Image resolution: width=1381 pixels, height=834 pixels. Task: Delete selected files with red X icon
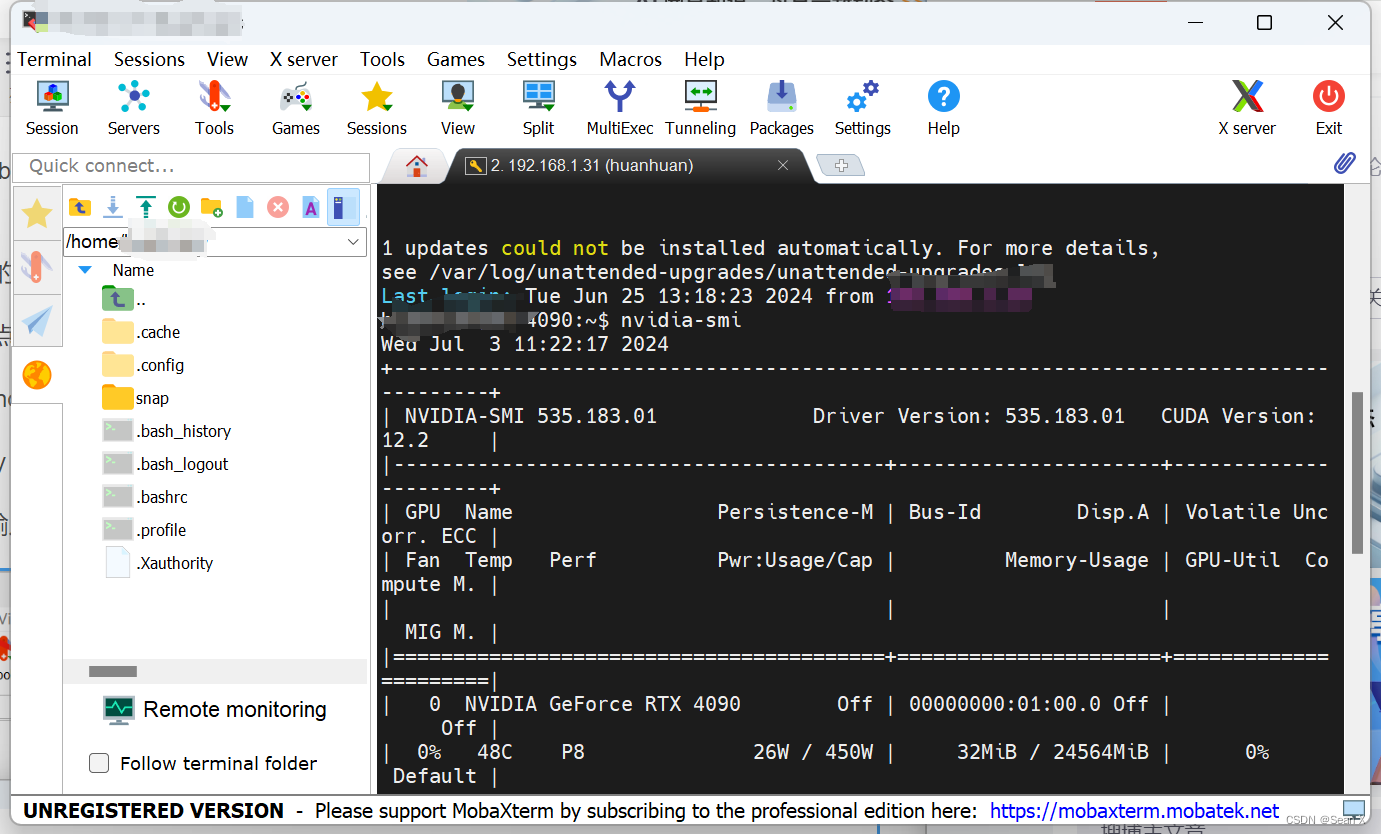[278, 207]
